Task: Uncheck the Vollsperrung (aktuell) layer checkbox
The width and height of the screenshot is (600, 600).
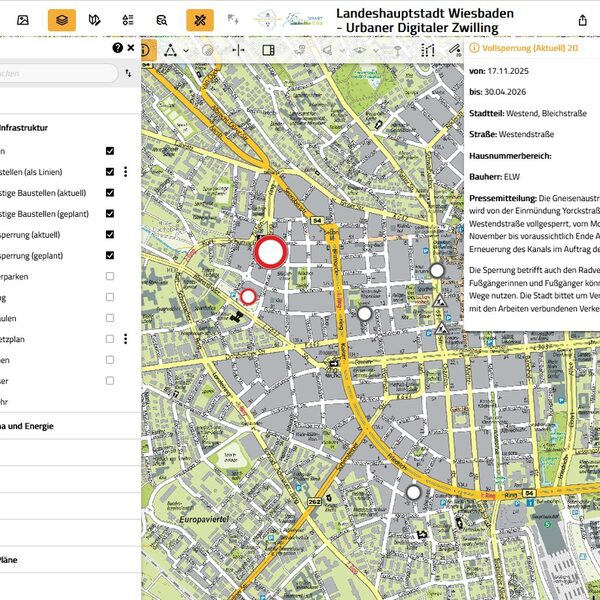Action: pyautogui.click(x=110, y=234)
